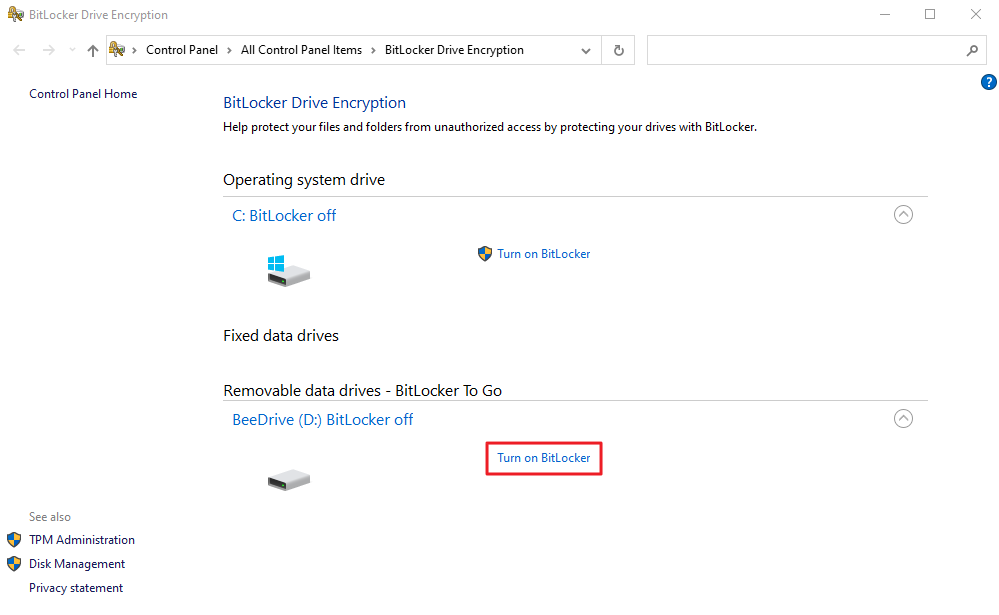Click the back arrow navigation icon

tap(19, 50)
